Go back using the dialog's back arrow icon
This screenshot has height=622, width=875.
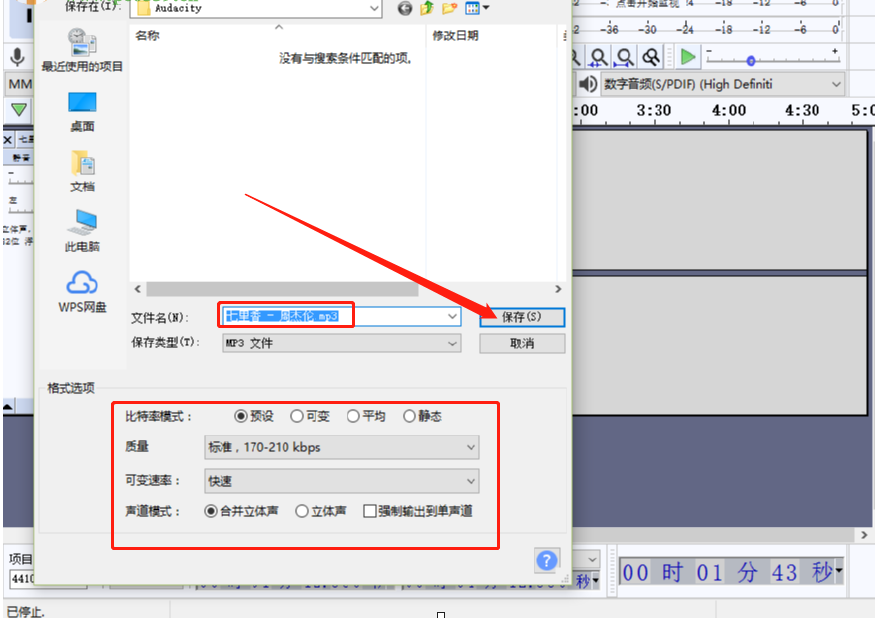405,8
